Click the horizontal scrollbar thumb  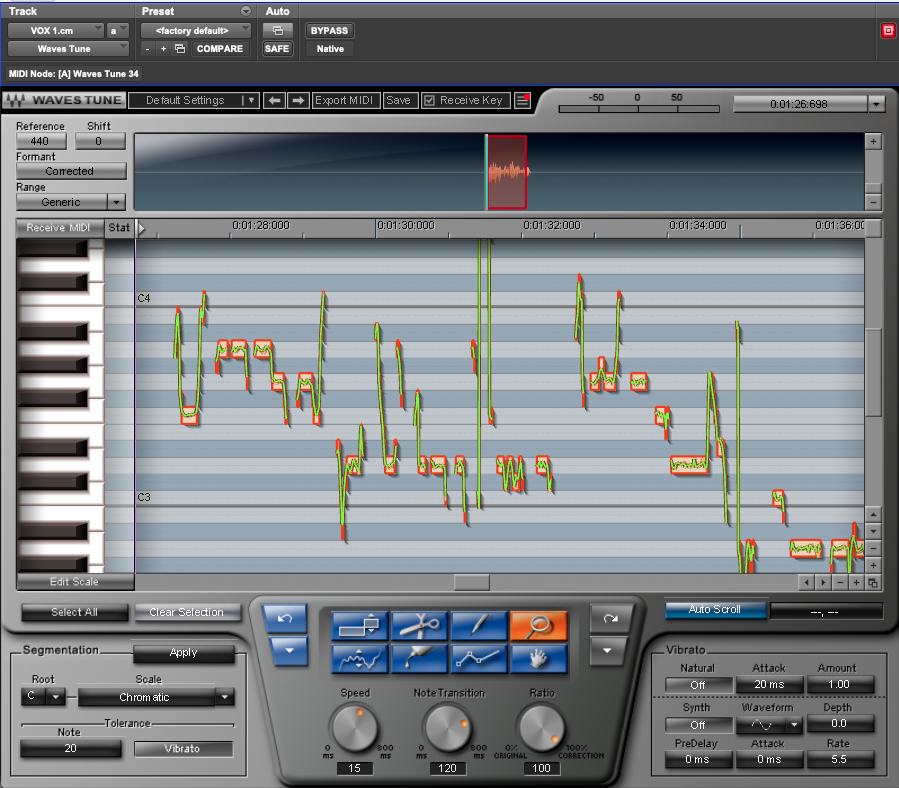click(472, 582)
